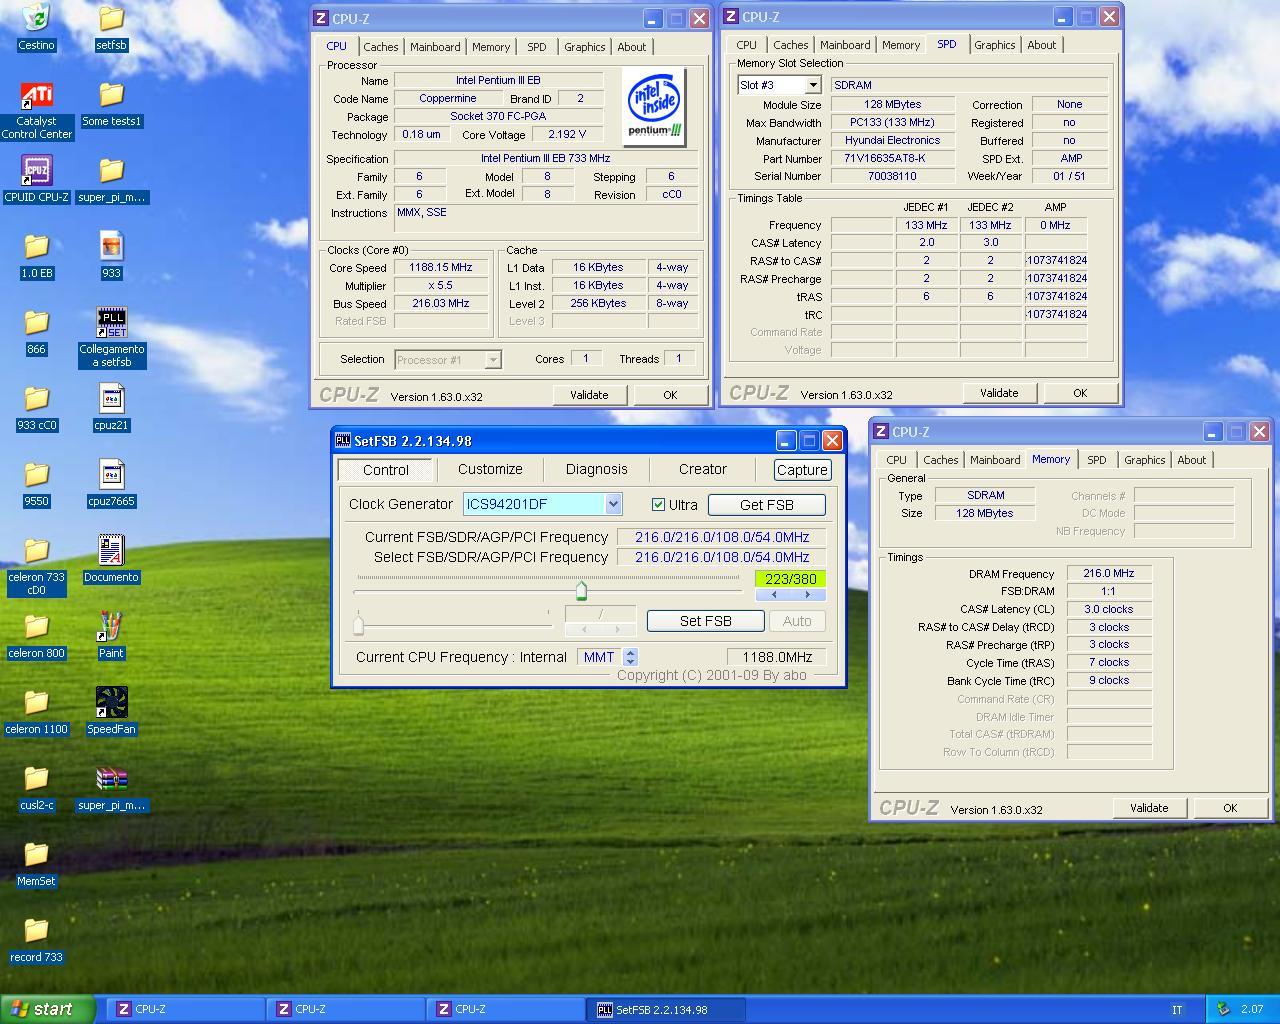Click the 223/380 green value field
This screenshot has height=1024, width=1280.
pos(790,579)
